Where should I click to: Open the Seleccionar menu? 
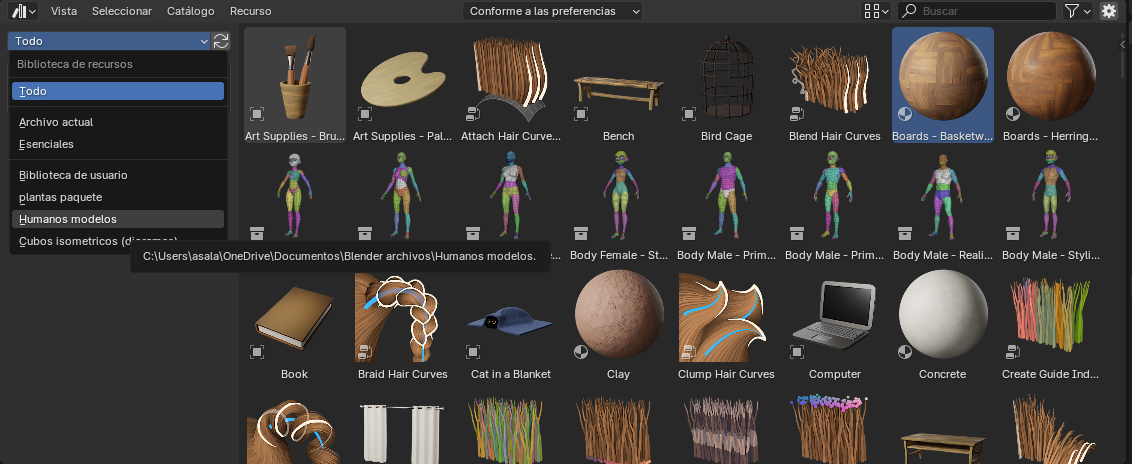(122, 11)
